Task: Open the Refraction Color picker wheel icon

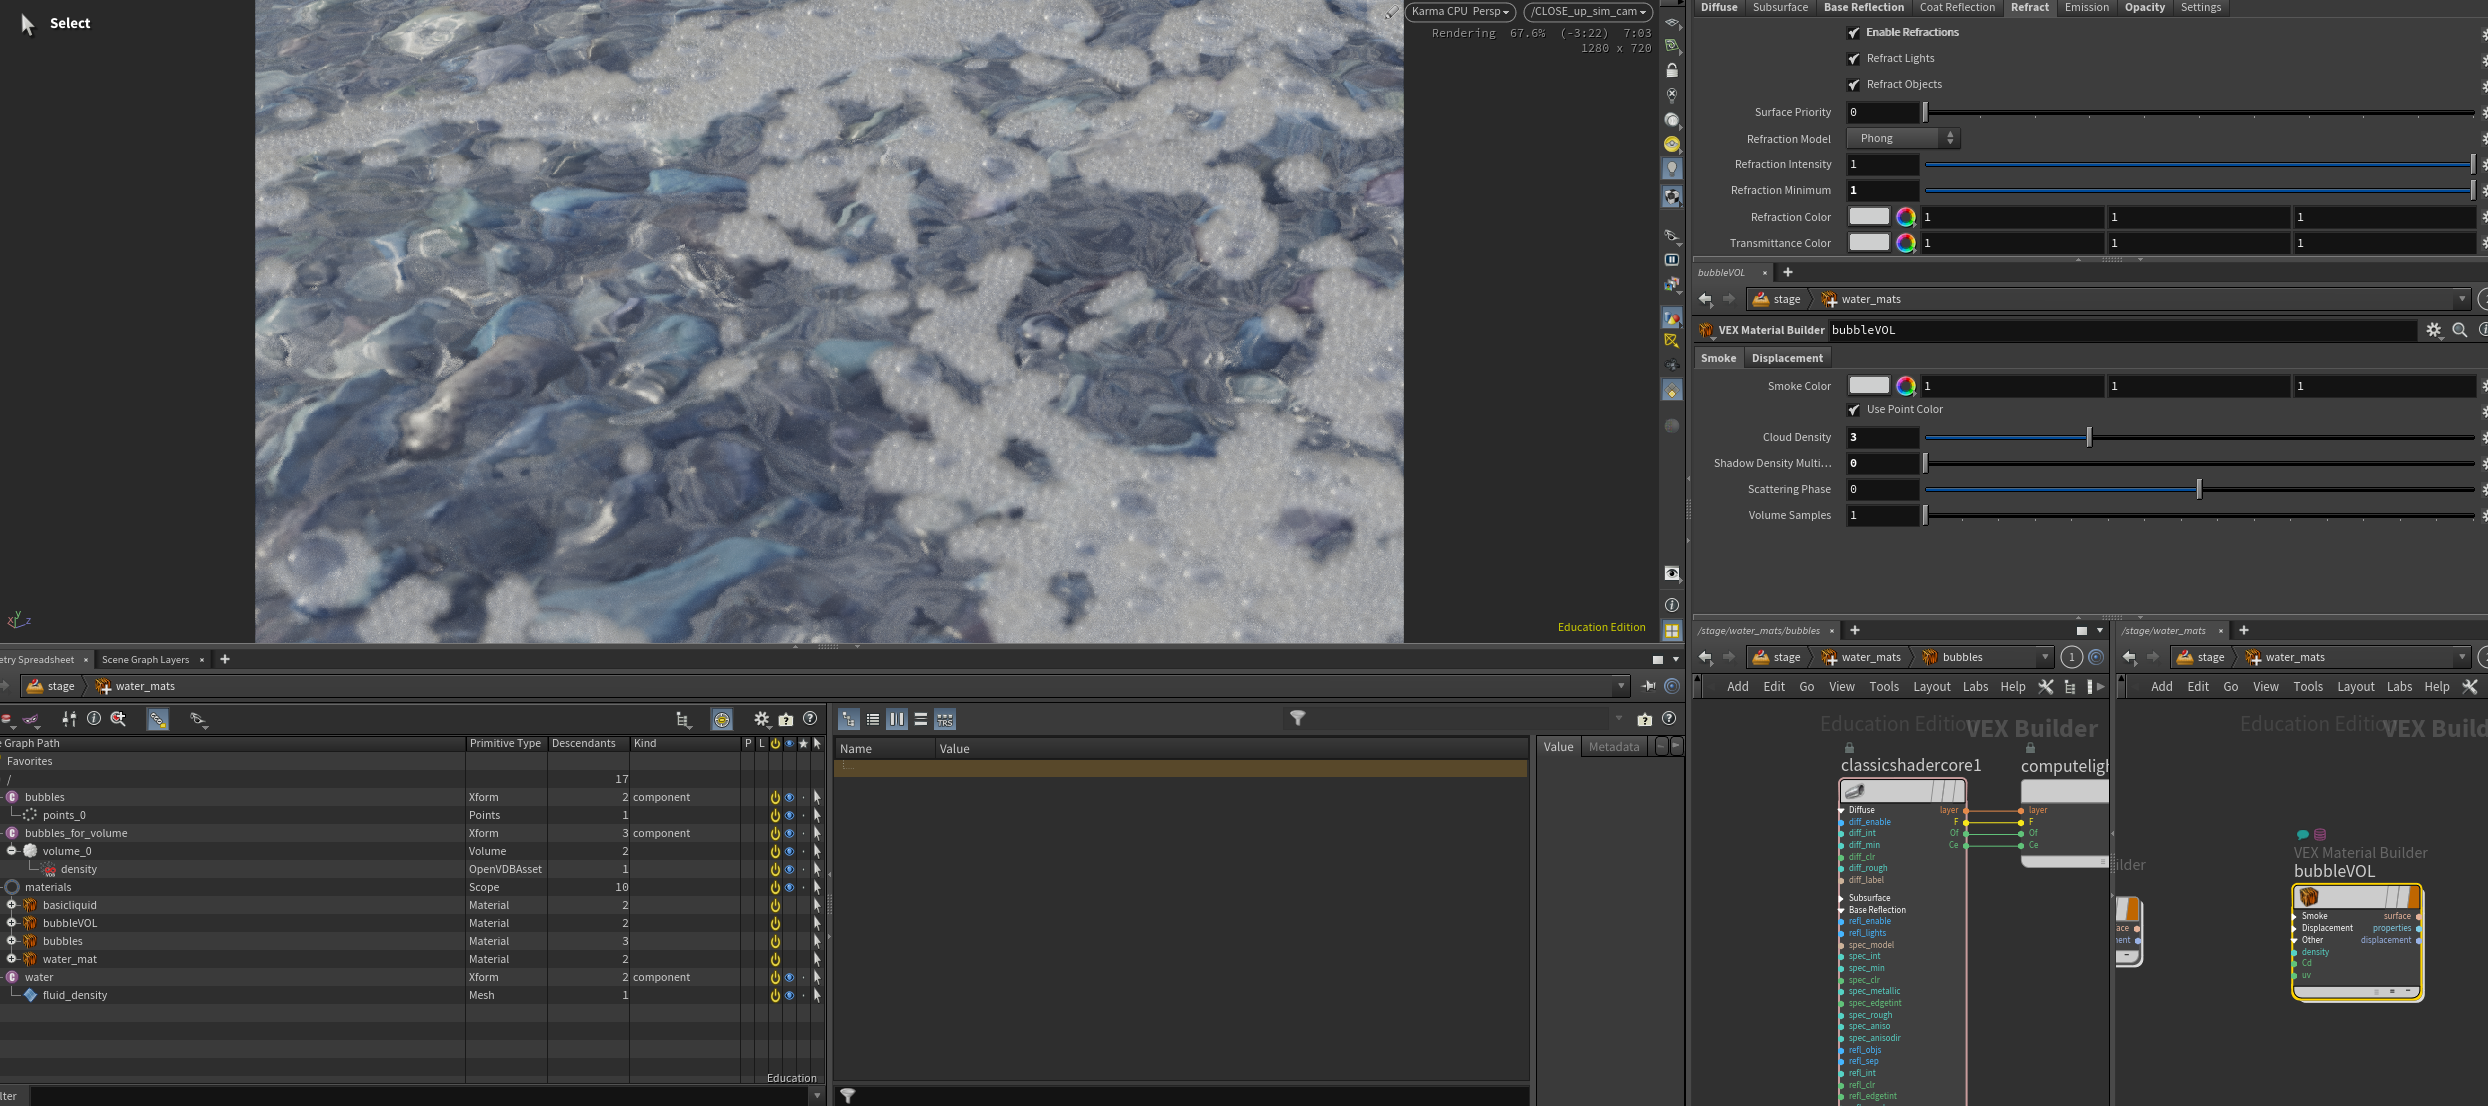Action: tap(1906, 217)
